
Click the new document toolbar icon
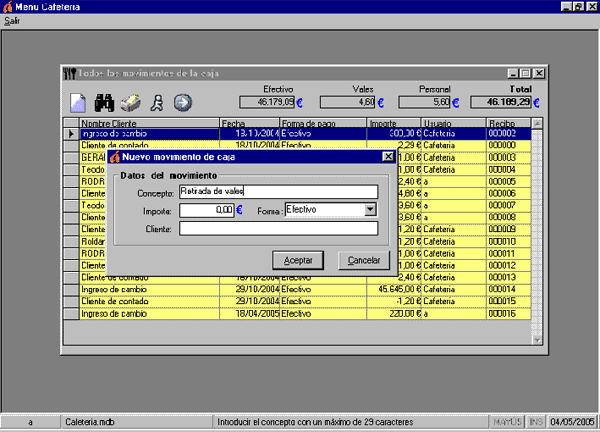click(78, 103)
